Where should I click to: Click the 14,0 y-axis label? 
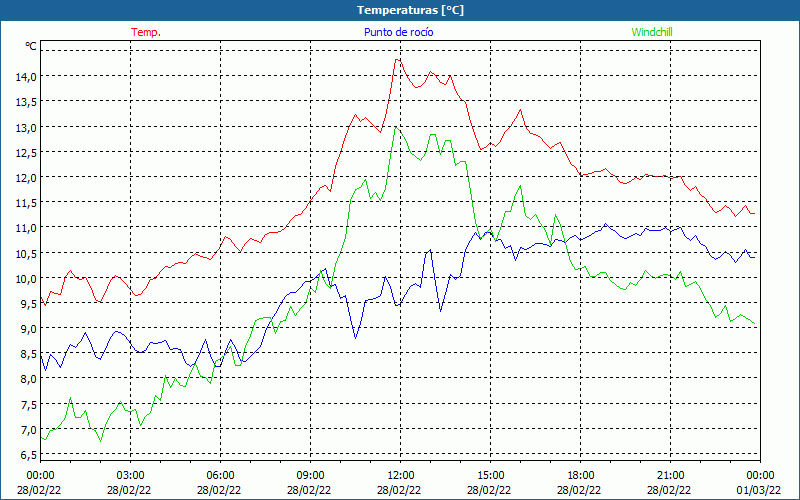coord(27,77)
